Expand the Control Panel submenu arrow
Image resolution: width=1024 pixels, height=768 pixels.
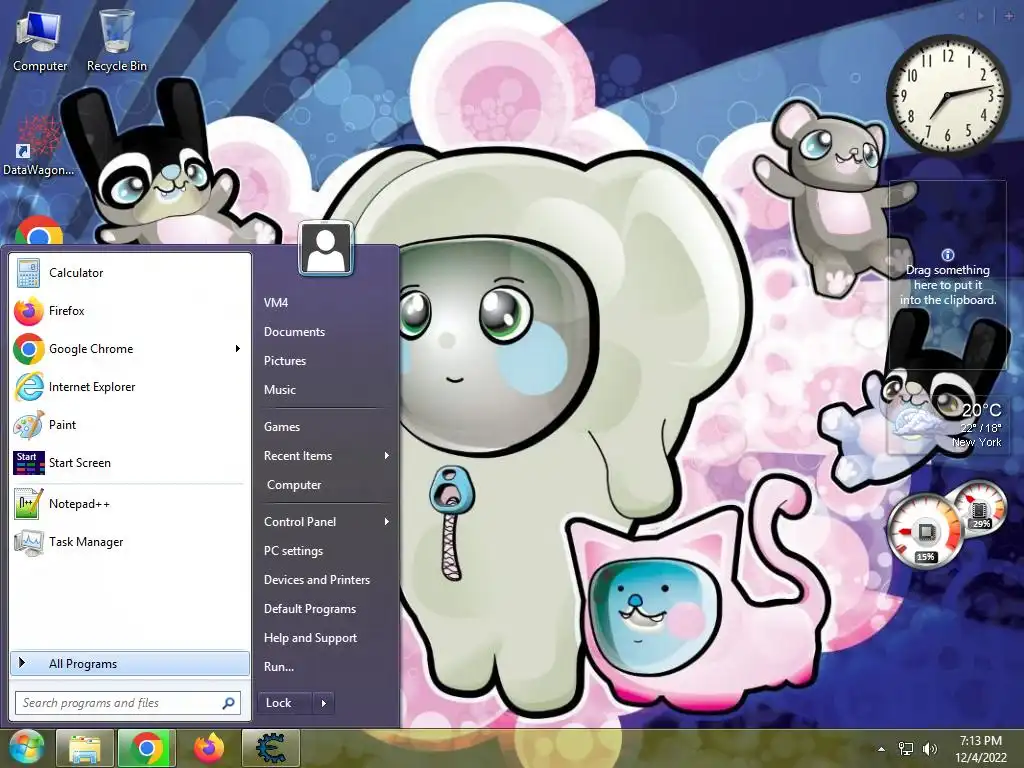coord(387,522)
